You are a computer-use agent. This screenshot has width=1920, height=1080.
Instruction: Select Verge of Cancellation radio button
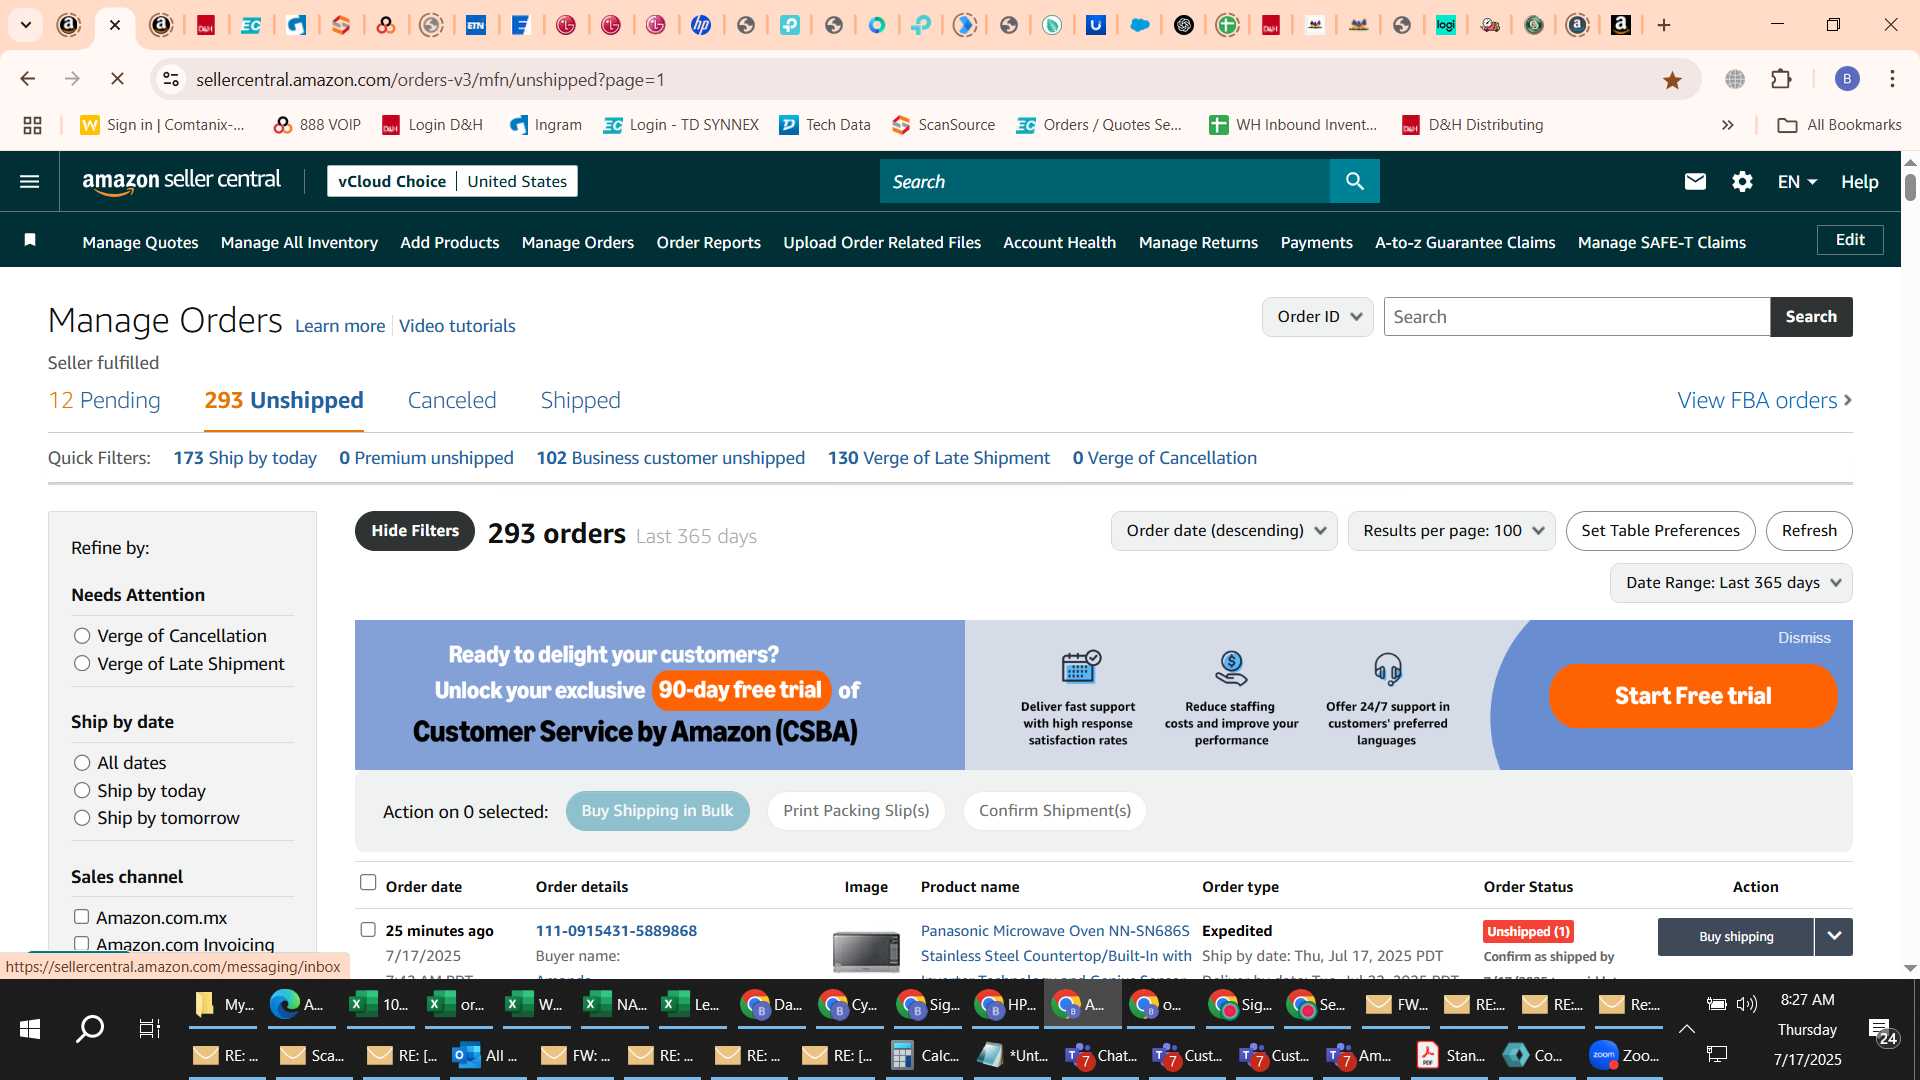[x=82, y=636]
